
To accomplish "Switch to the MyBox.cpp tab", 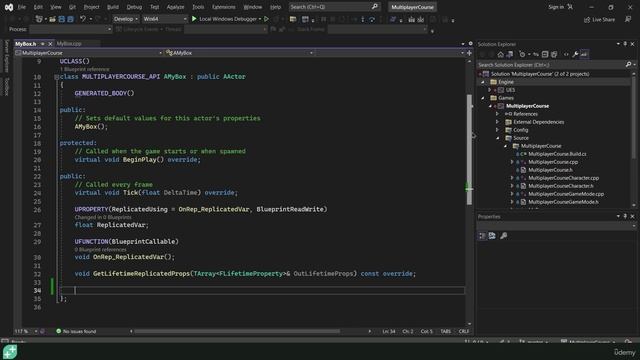I will point(69,44).
